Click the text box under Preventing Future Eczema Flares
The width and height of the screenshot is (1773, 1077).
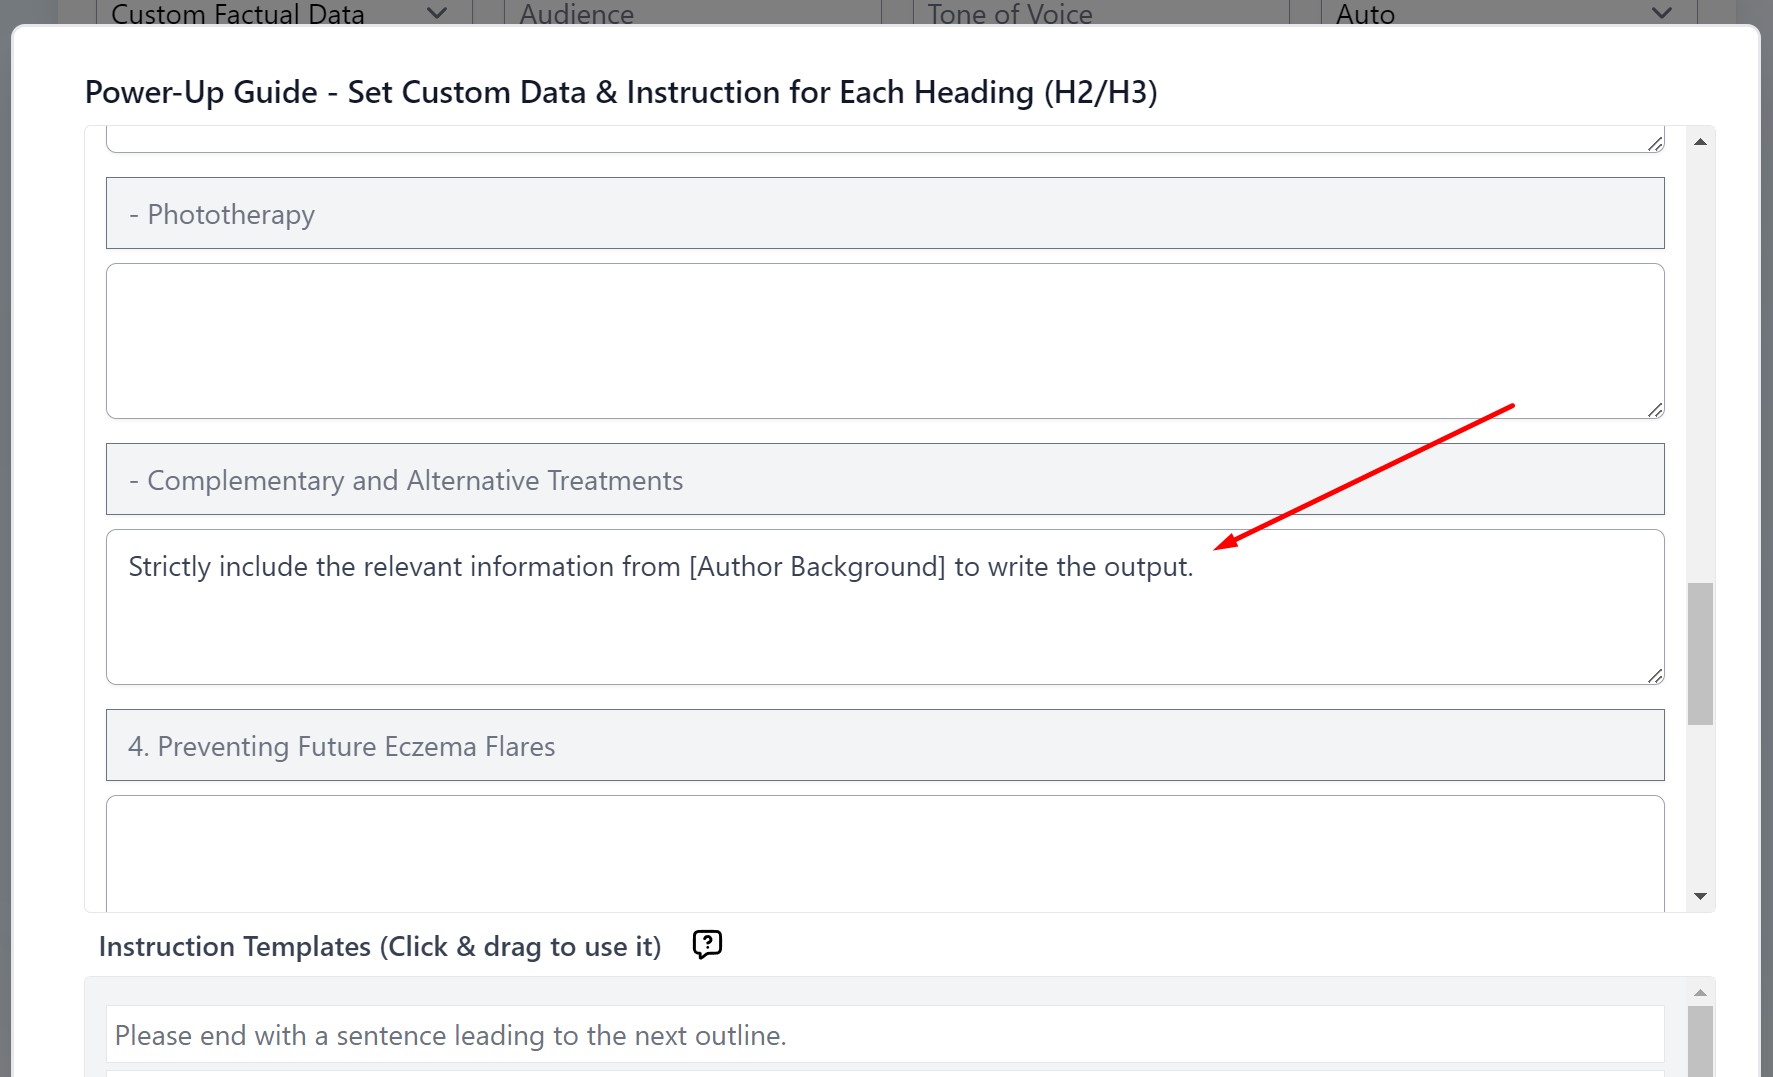885,853
